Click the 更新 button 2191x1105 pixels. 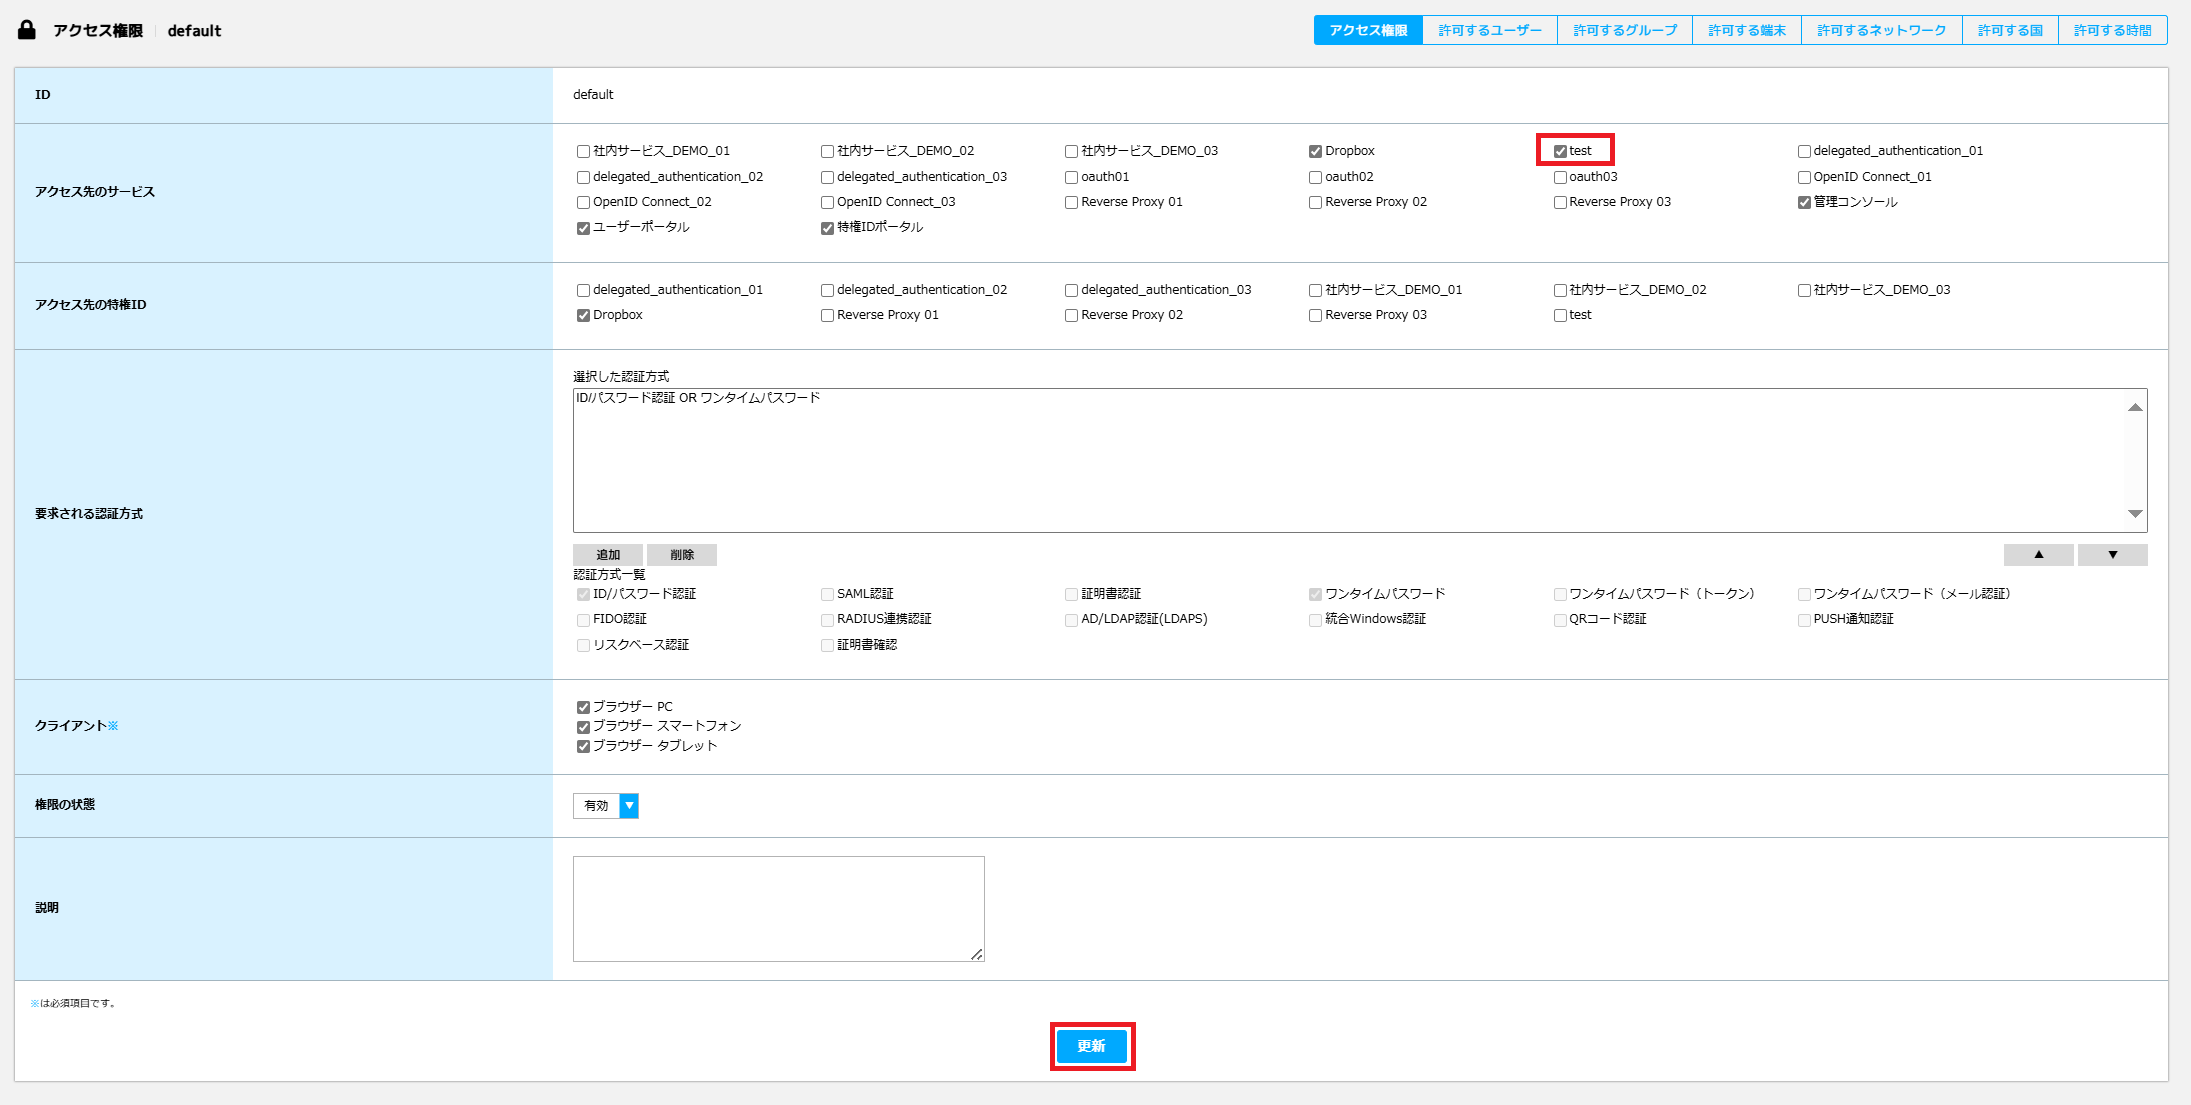[1092, 1046]
